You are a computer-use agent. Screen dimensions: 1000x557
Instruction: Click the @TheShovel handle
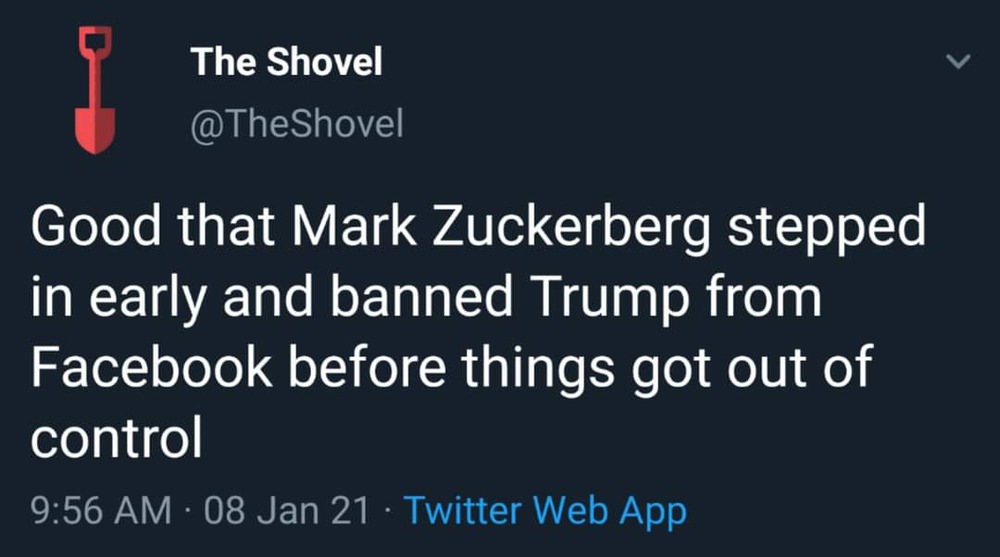(x=297, y=123)
